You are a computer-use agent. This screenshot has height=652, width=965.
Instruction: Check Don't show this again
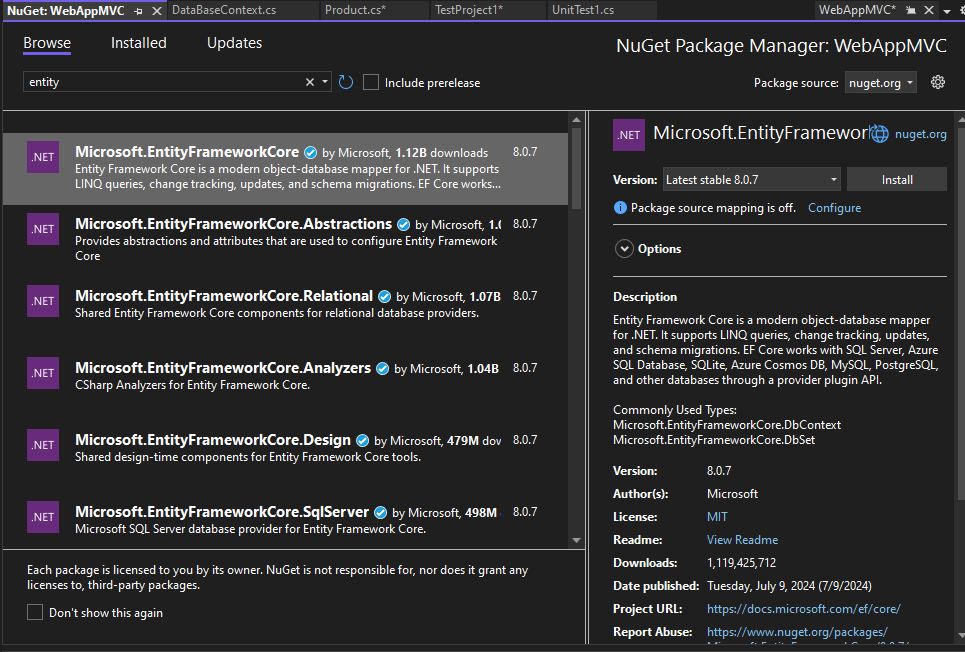pyautogui.click(x=35, y=612)
